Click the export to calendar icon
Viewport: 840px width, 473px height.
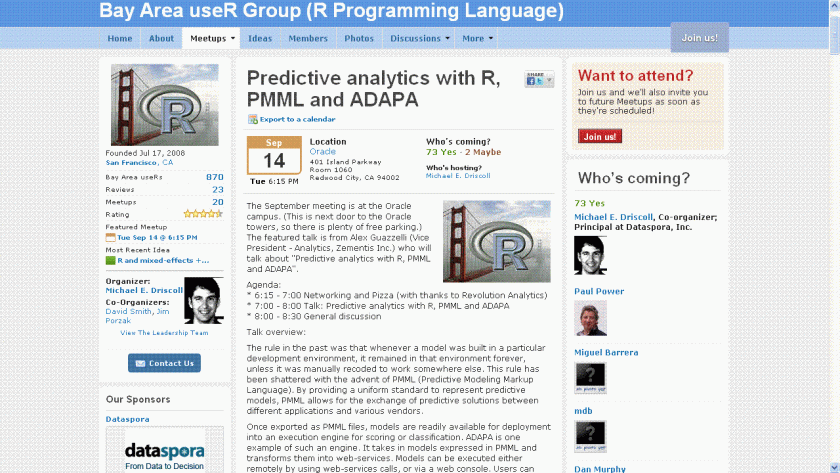tap(252, 119)
